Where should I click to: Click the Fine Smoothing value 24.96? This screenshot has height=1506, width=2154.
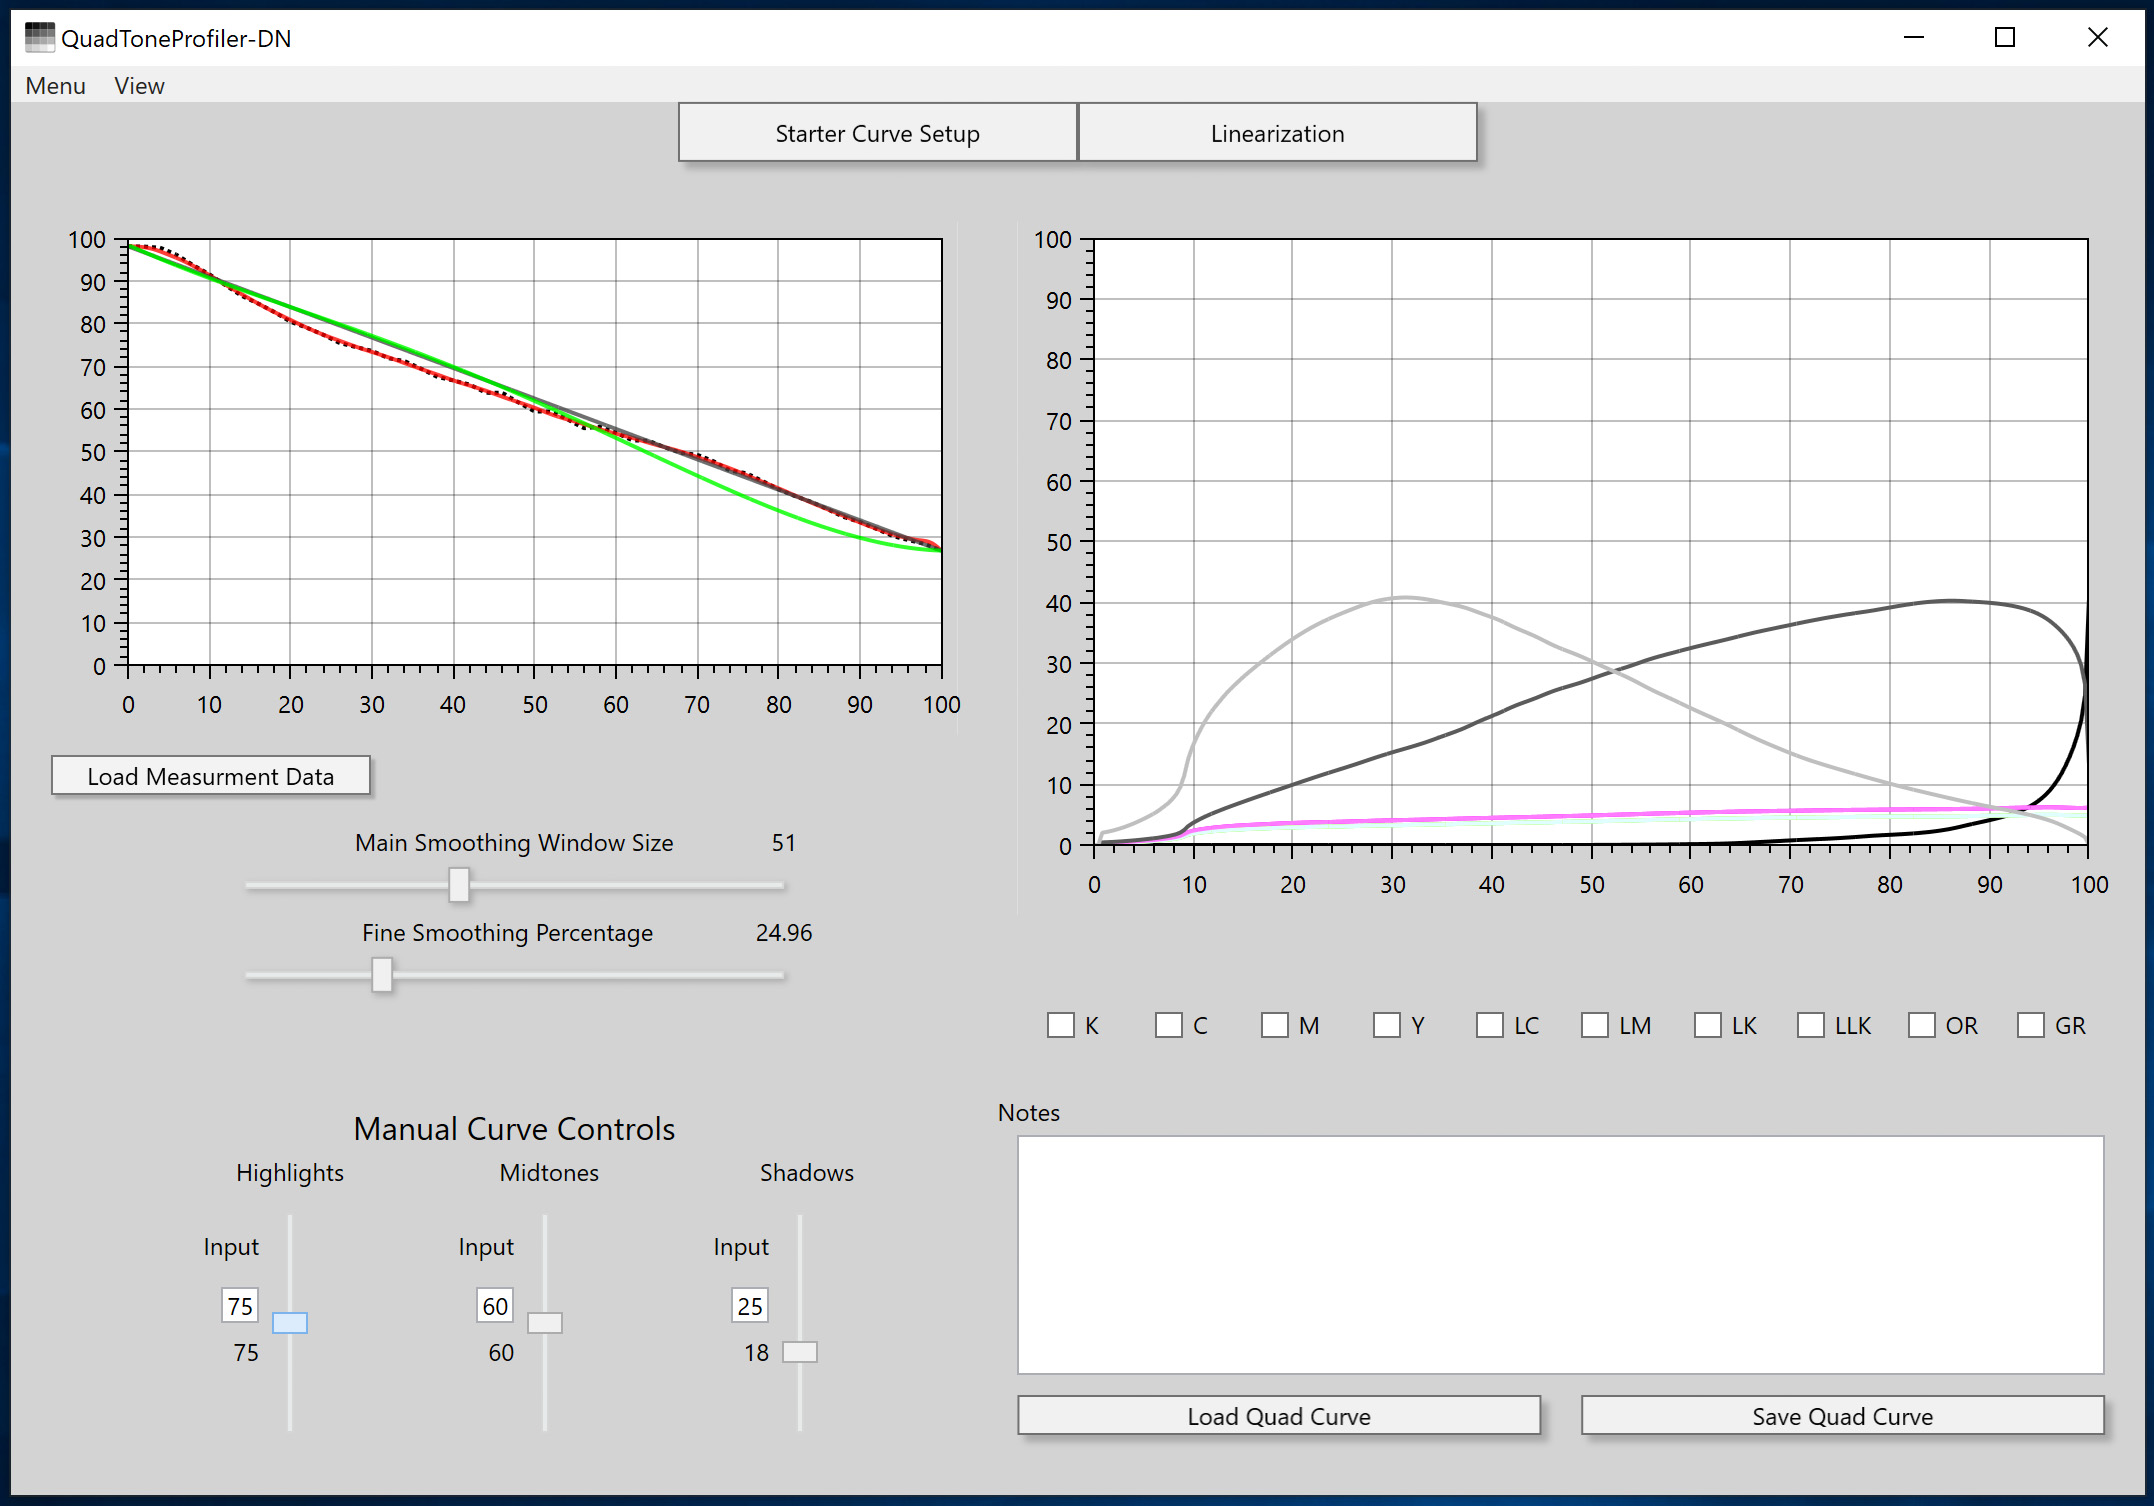[784, 933]
